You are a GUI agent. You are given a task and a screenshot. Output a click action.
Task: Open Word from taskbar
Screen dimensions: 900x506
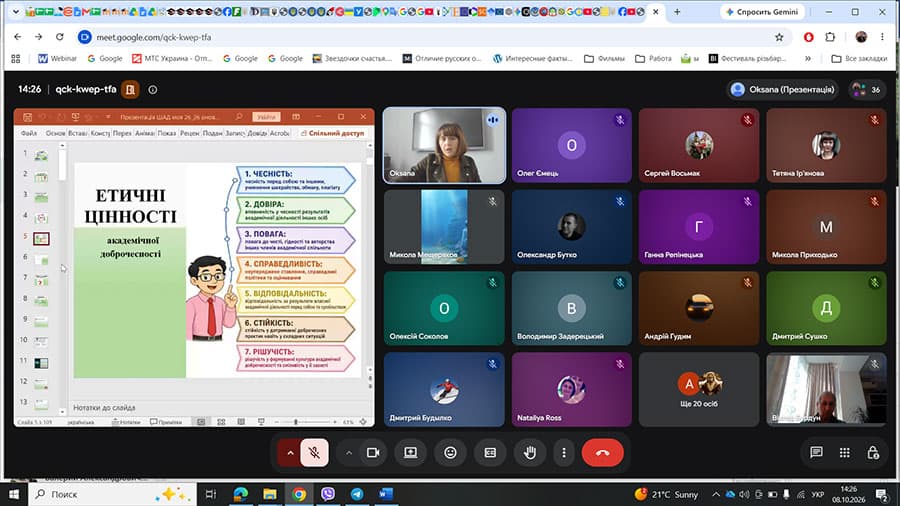(x=386, y=494)
